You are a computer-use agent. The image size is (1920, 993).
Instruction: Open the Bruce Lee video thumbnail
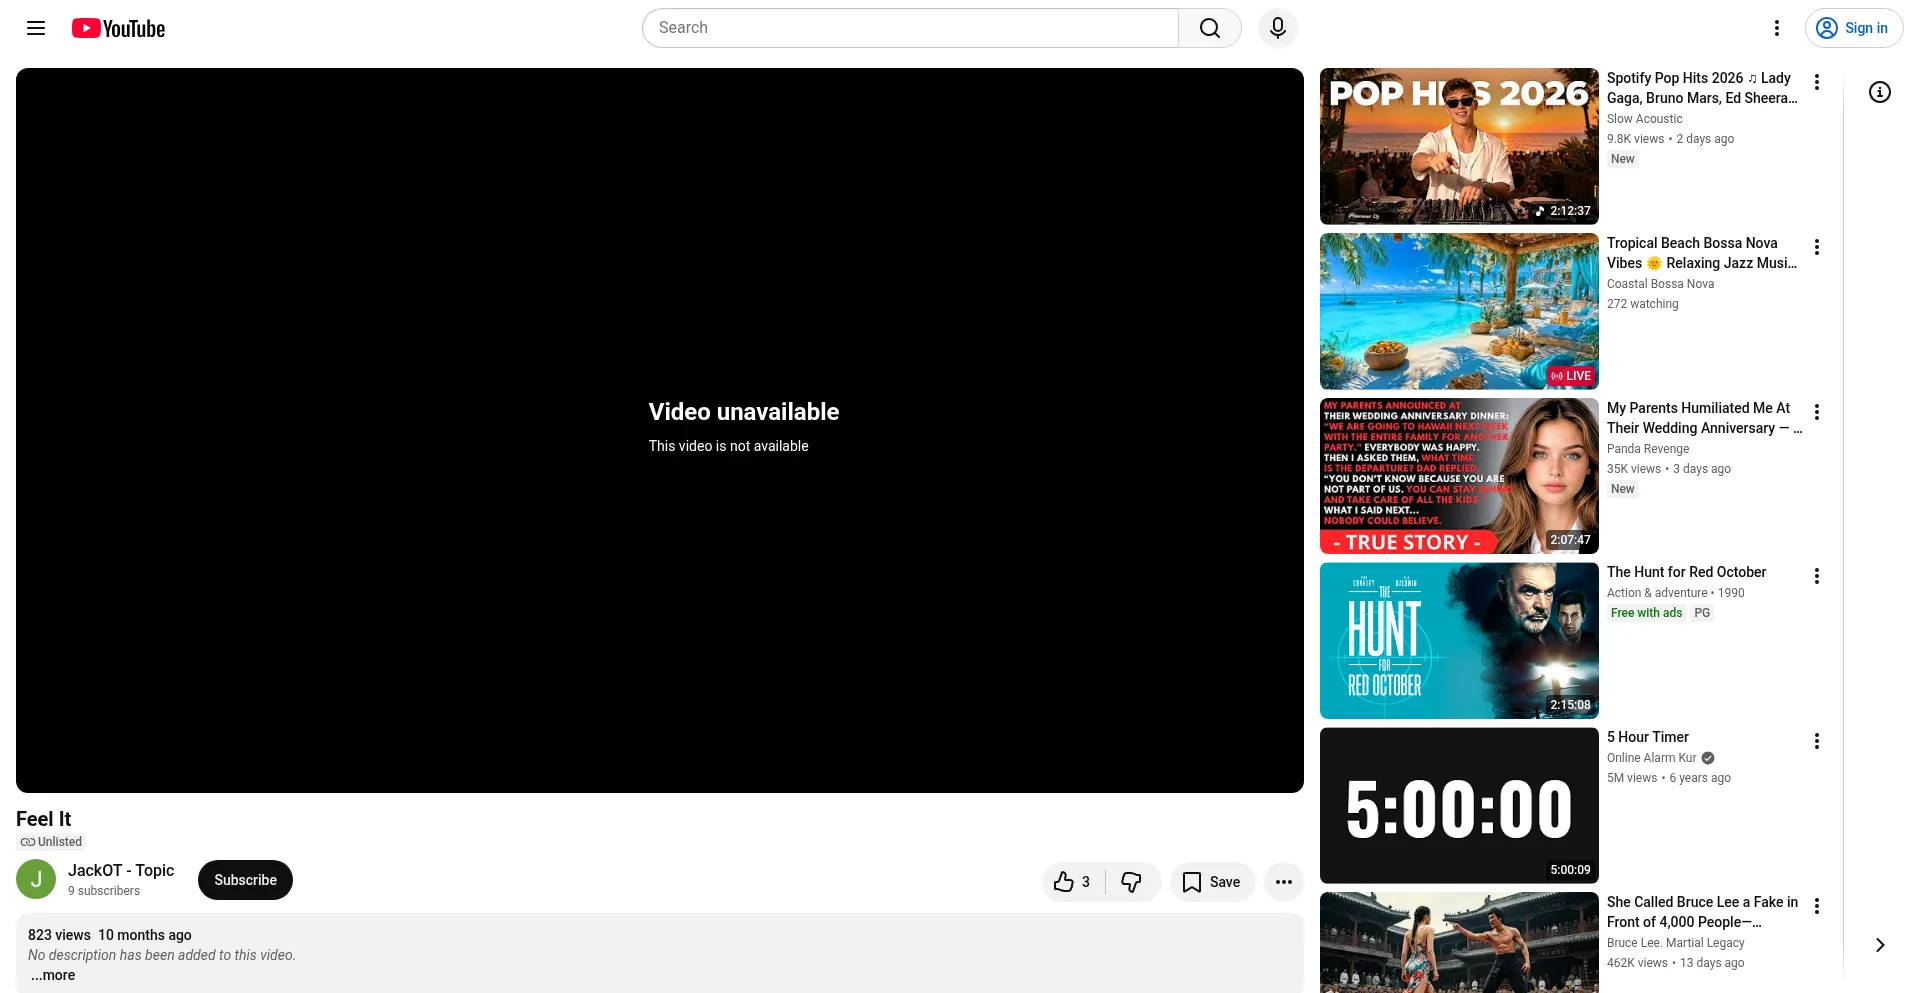(1459, 943)
